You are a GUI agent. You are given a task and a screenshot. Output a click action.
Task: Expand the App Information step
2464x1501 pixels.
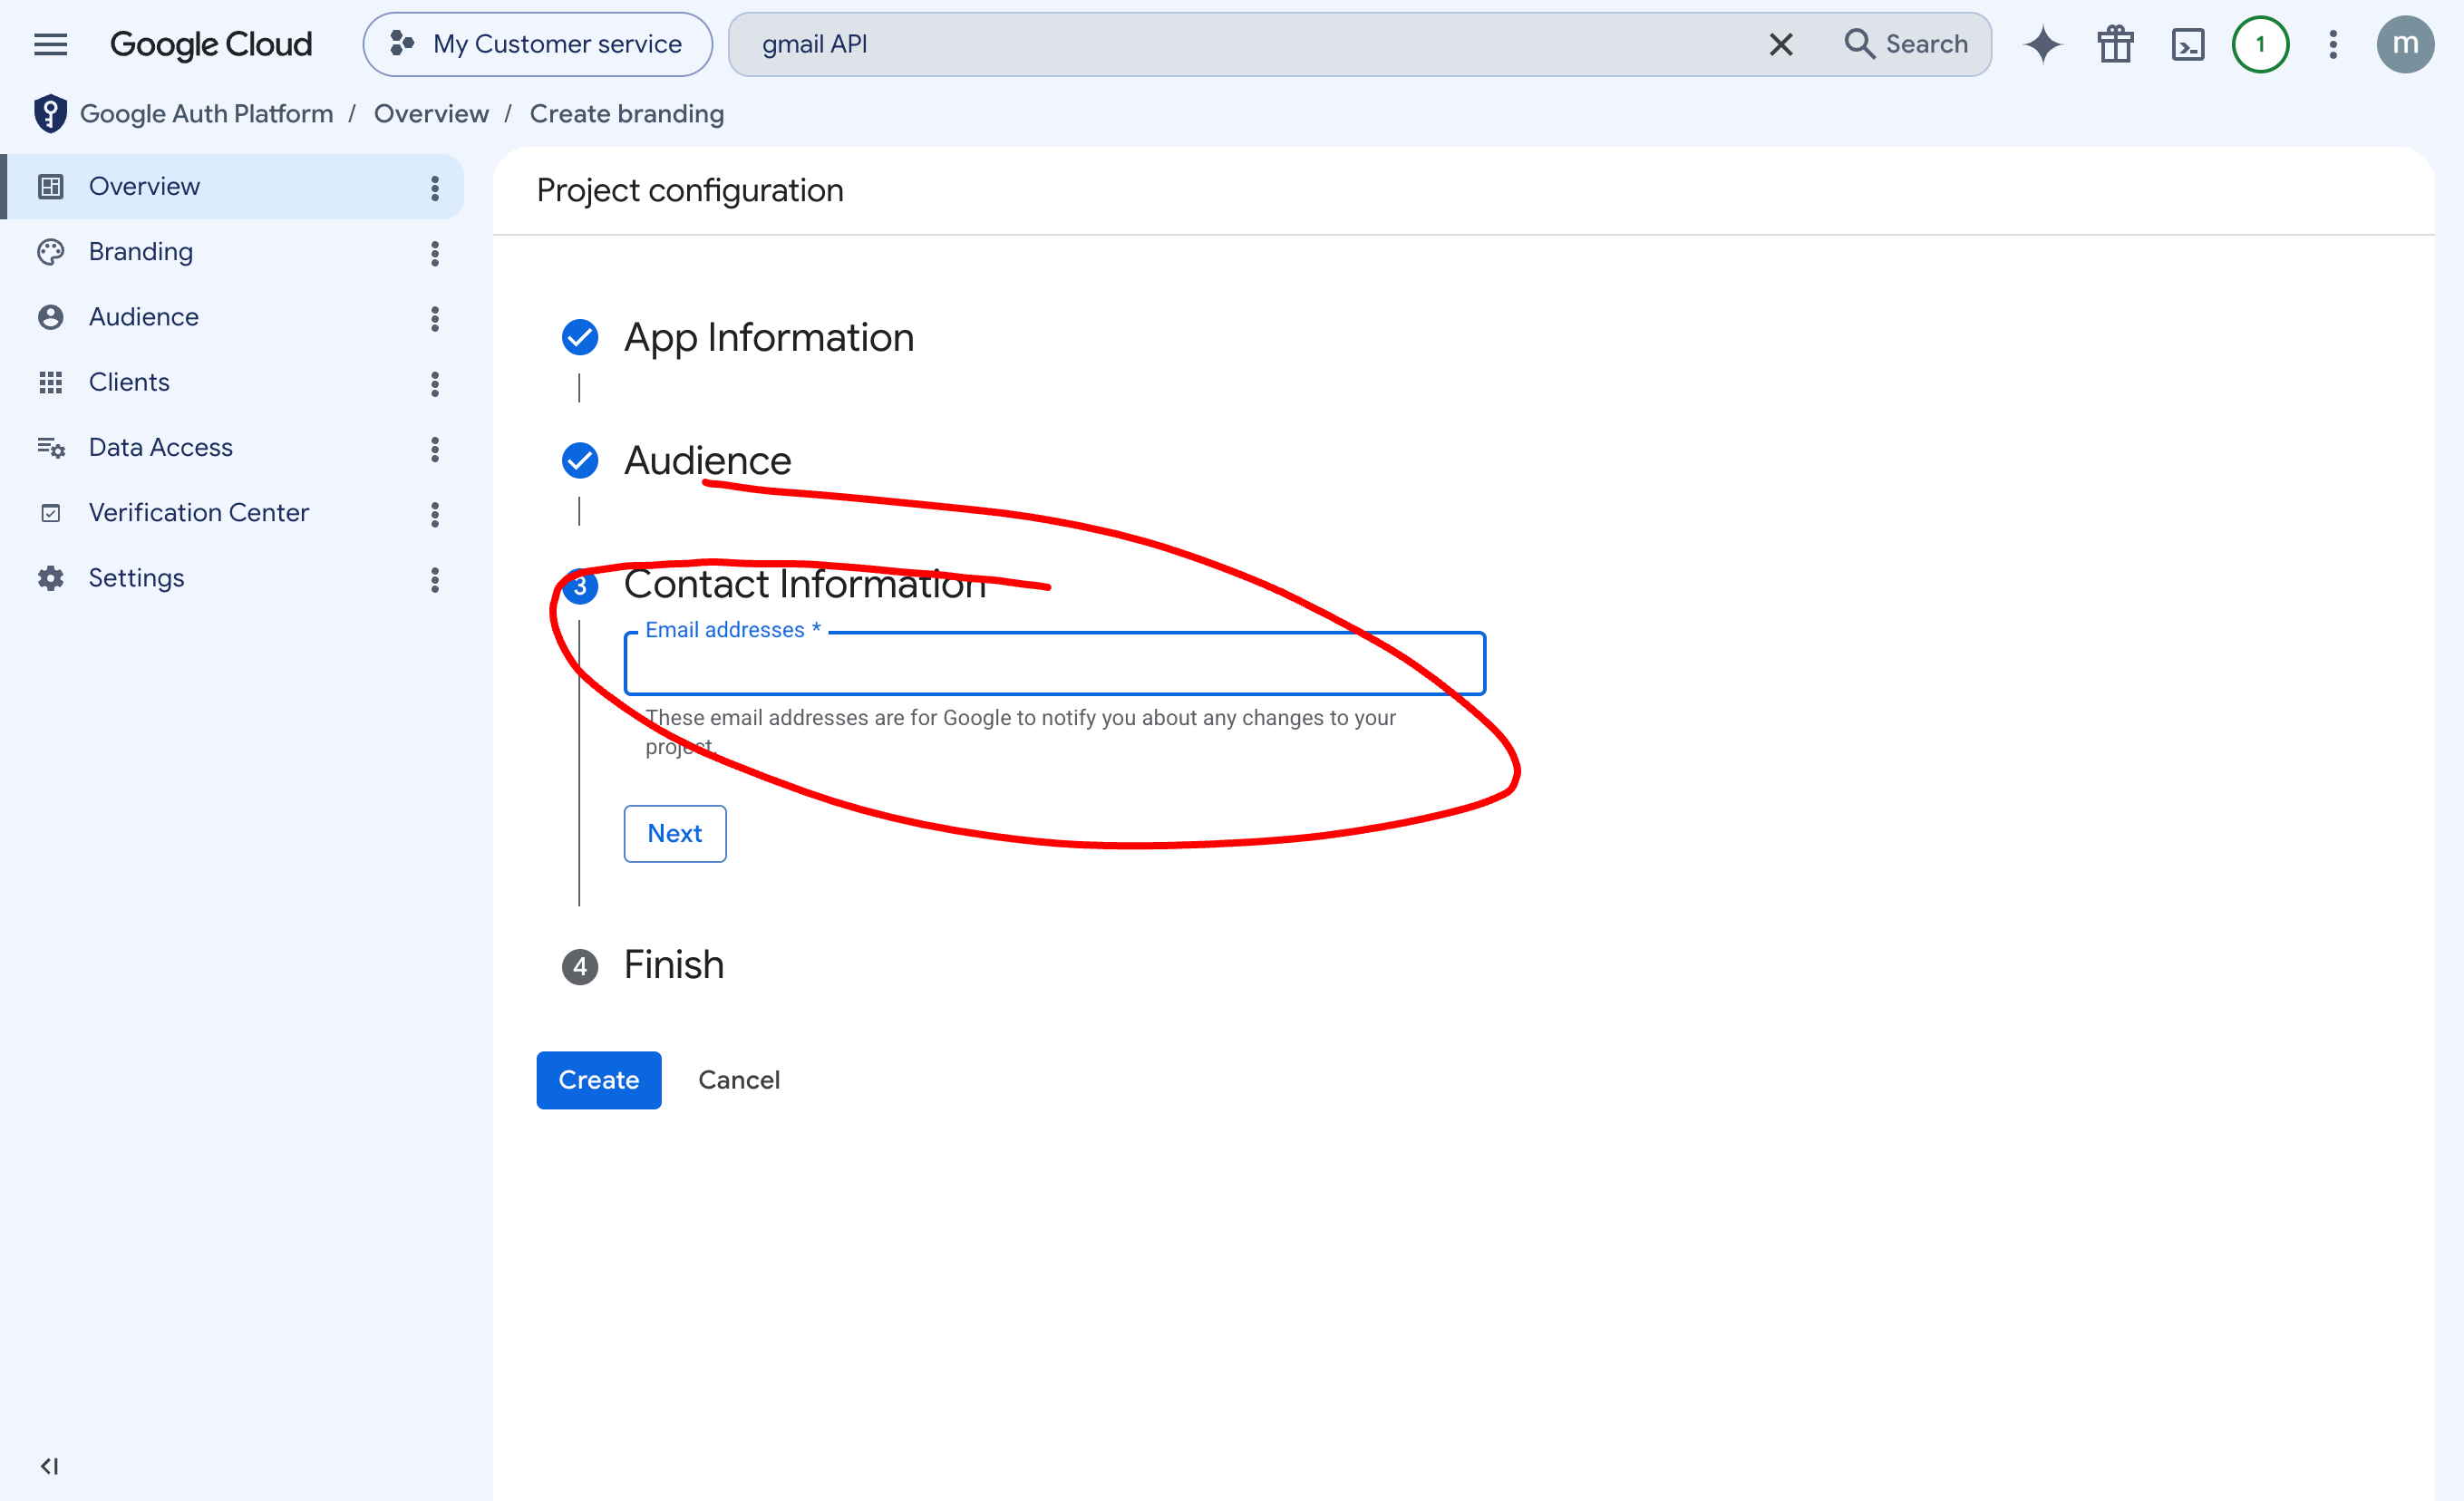(768, 338)
